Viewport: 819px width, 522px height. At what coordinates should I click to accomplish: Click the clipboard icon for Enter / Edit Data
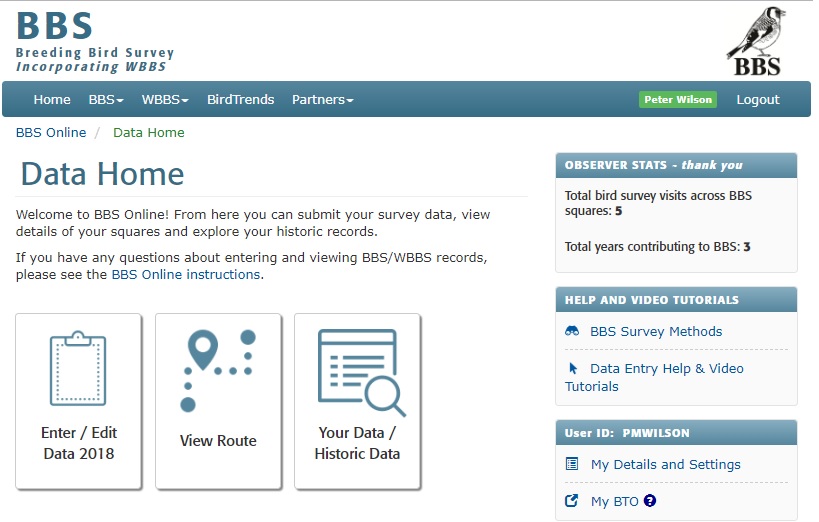pyautogui.click(x=78, y=370)
